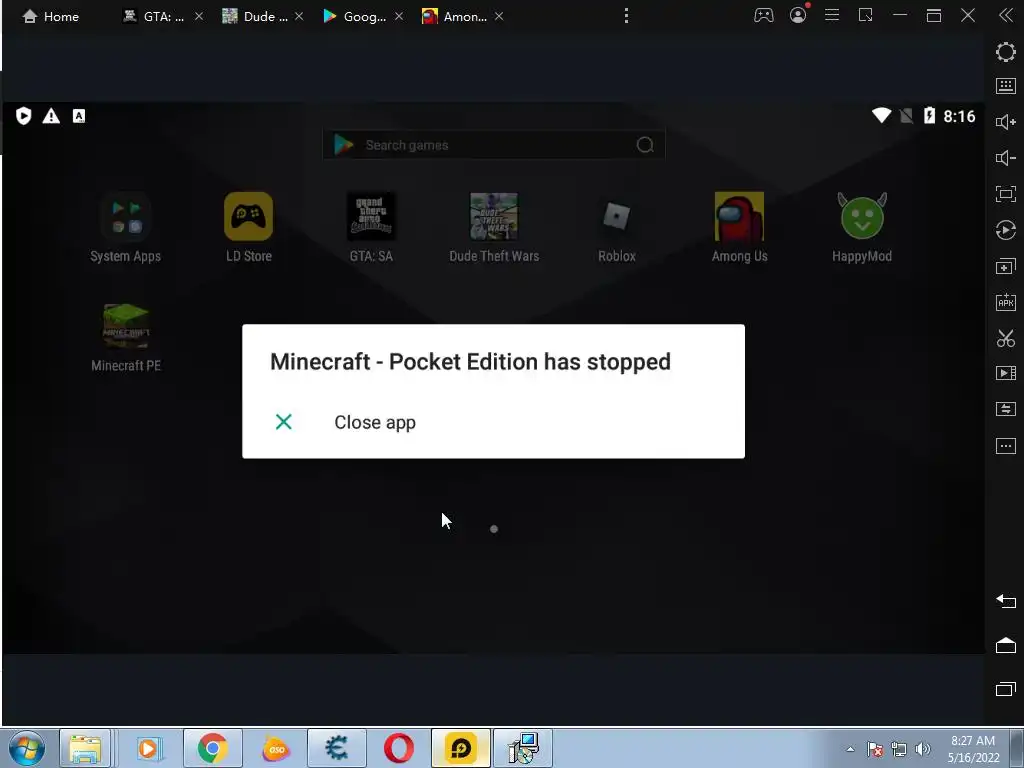The image size is (1024, 768).
Task: Click the Wi-Fi icon in Android status bar
Action: click(x=882, y=116)
